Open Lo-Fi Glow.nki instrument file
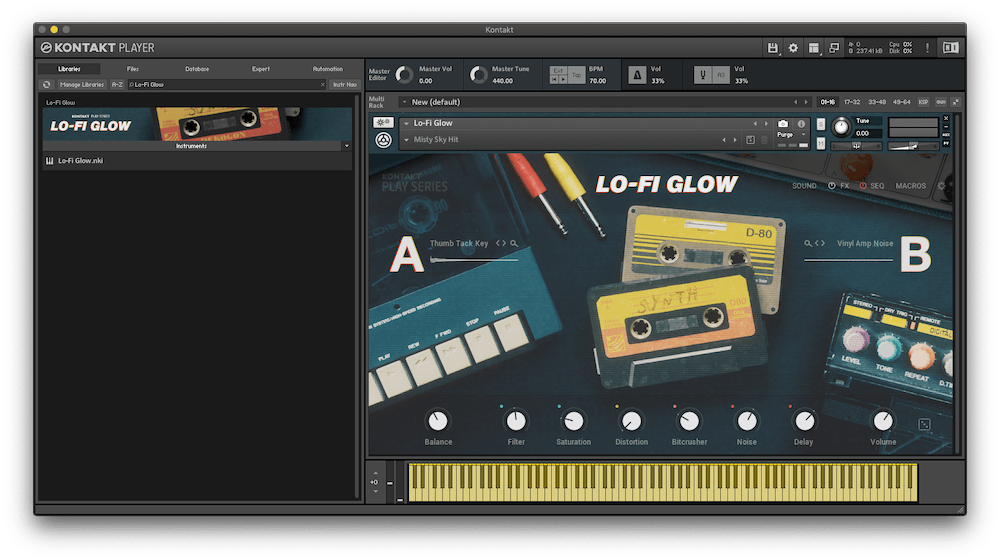1000x560 pixels. point(197,161)
